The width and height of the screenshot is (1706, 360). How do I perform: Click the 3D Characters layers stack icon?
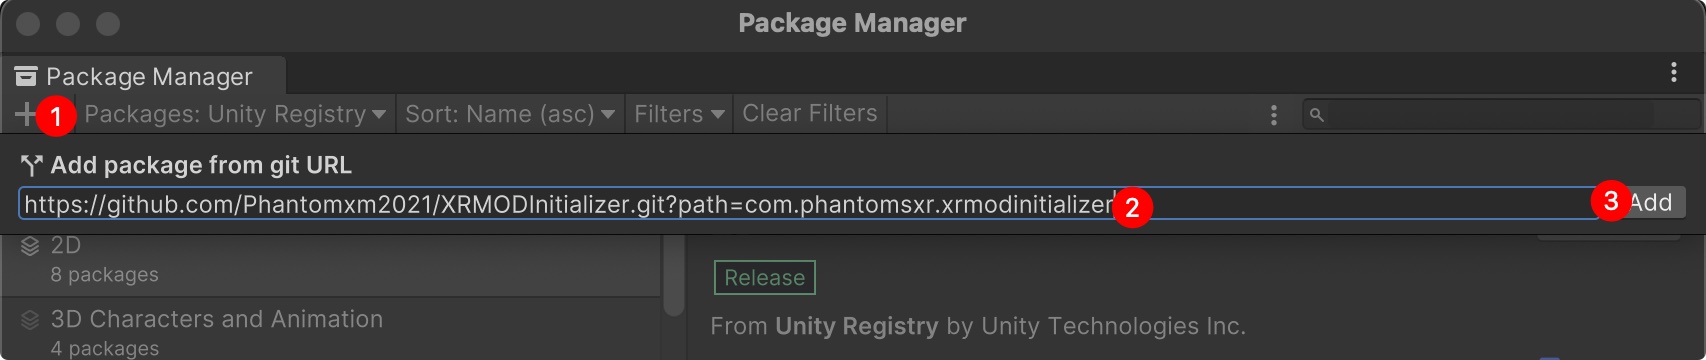click(x=30, y=320)
